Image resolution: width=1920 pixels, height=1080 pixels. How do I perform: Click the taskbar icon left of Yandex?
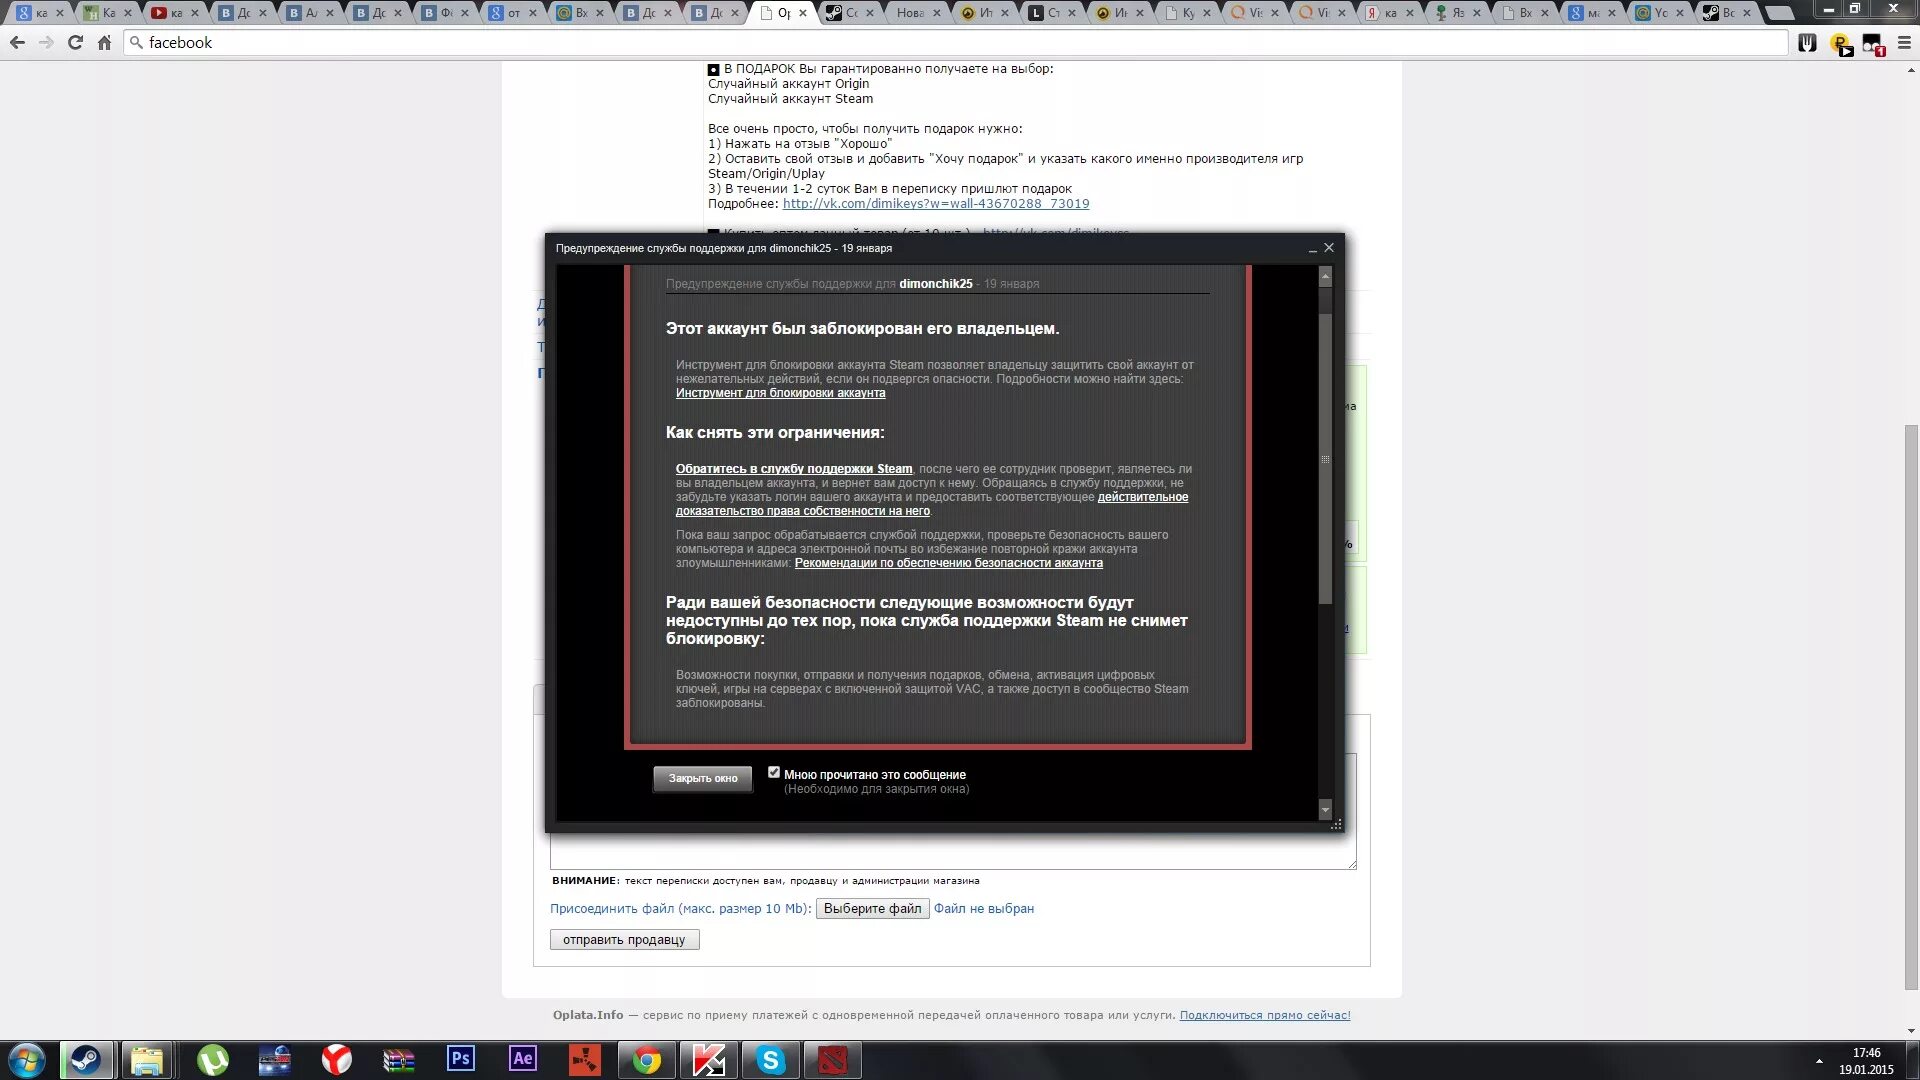[274, 1060]
